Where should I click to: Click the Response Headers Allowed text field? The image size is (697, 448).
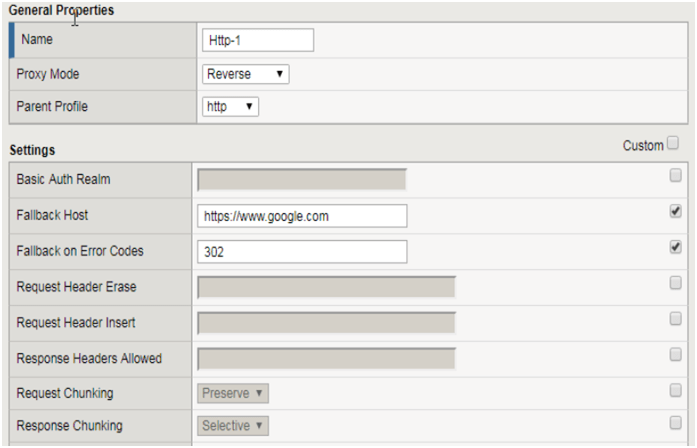326,358
